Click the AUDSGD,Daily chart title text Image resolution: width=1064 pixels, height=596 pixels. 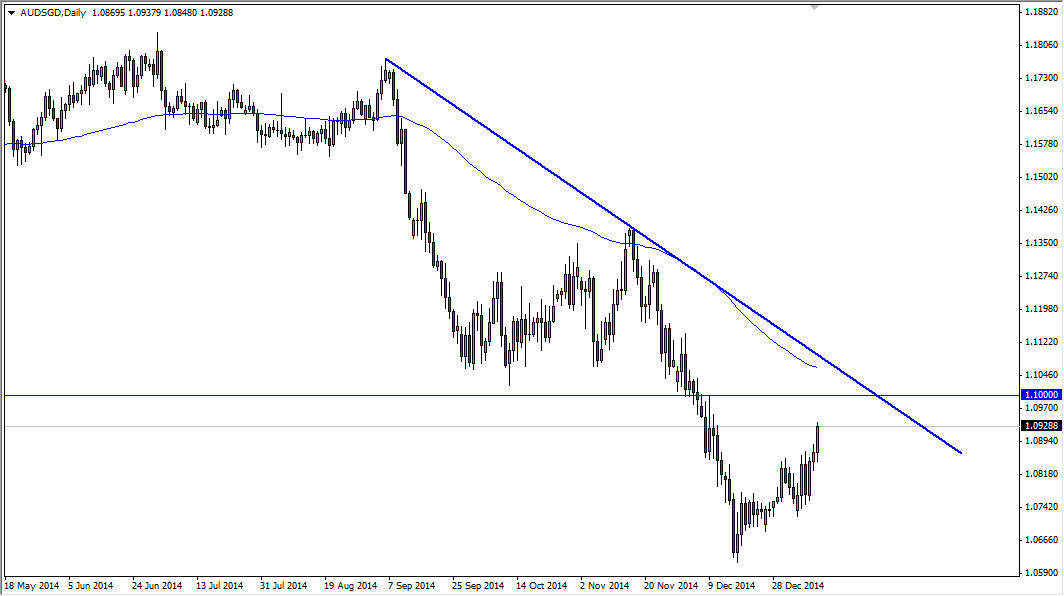click(x=53, y=13)
